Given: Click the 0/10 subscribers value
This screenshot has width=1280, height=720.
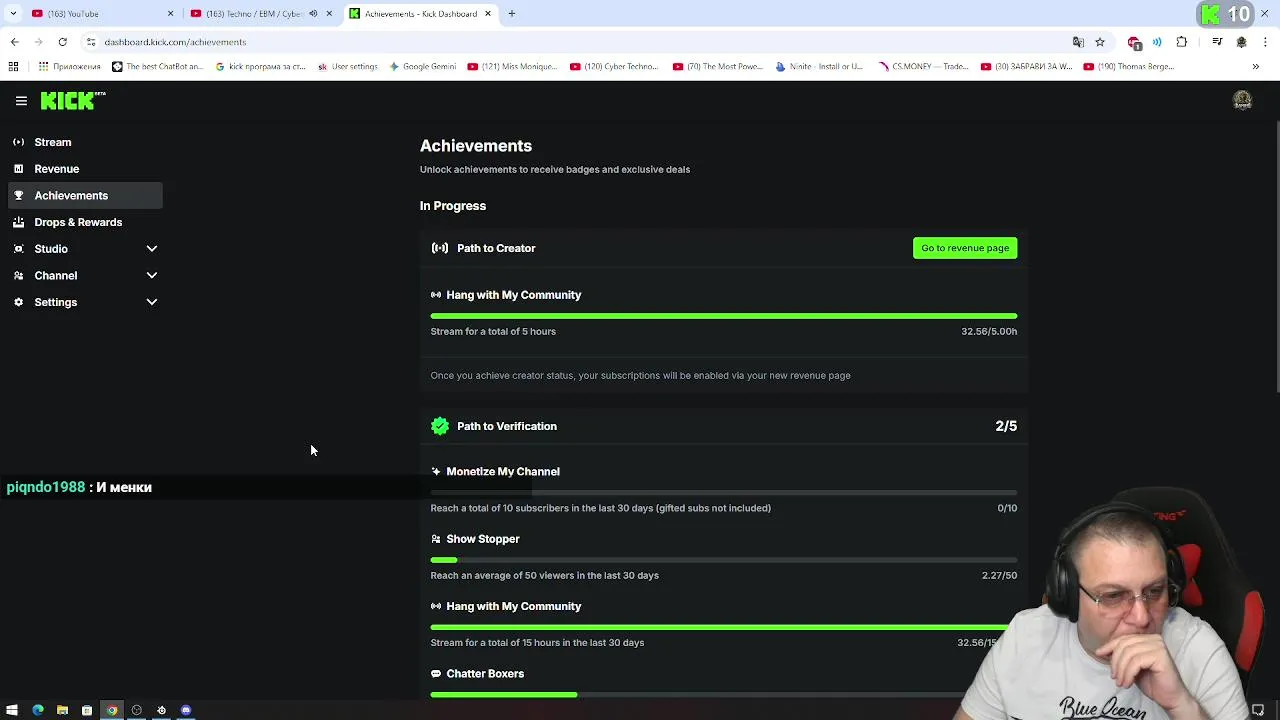Looking at the screenshot, I should point(1007,508).
